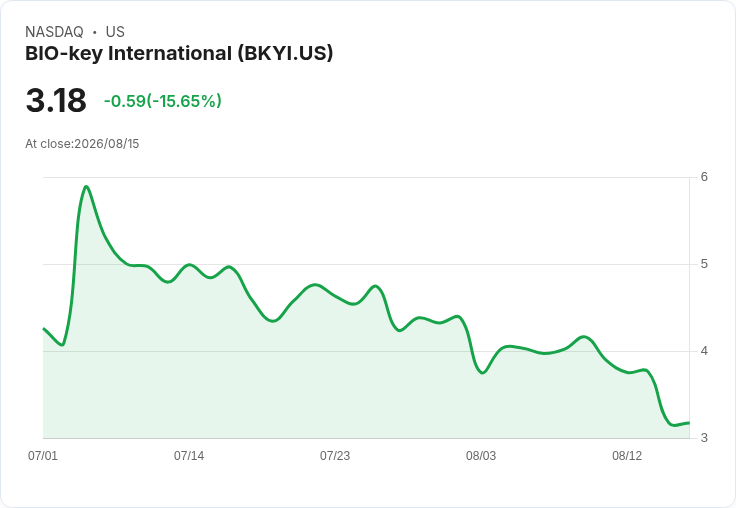Select the 08/12 date on x-axis
736x508 pixels.
click(627, 456)
